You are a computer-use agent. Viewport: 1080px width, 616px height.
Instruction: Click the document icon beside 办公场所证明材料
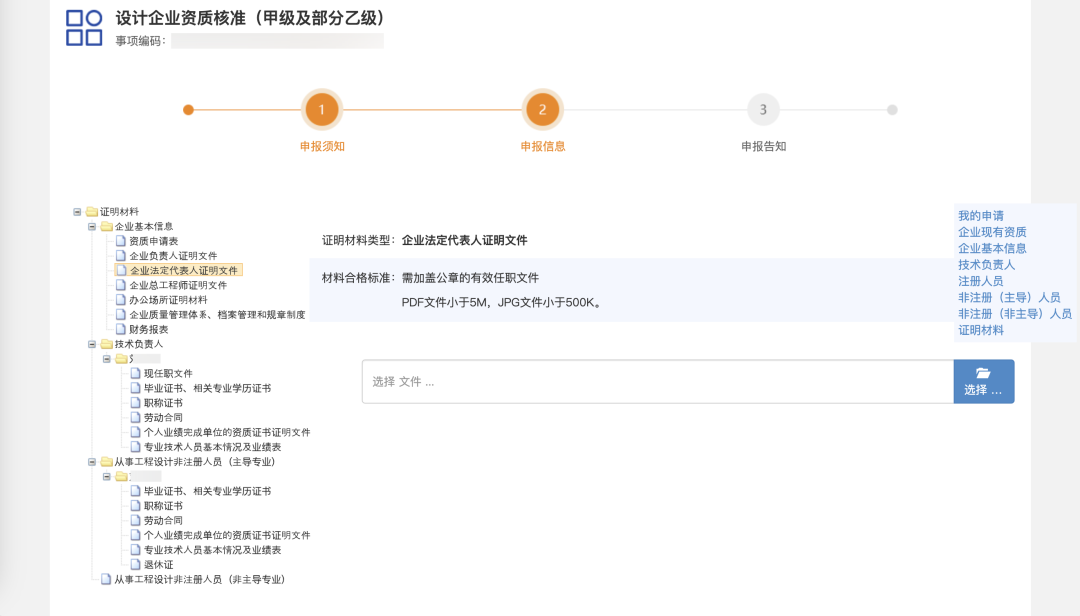point(120,297)
